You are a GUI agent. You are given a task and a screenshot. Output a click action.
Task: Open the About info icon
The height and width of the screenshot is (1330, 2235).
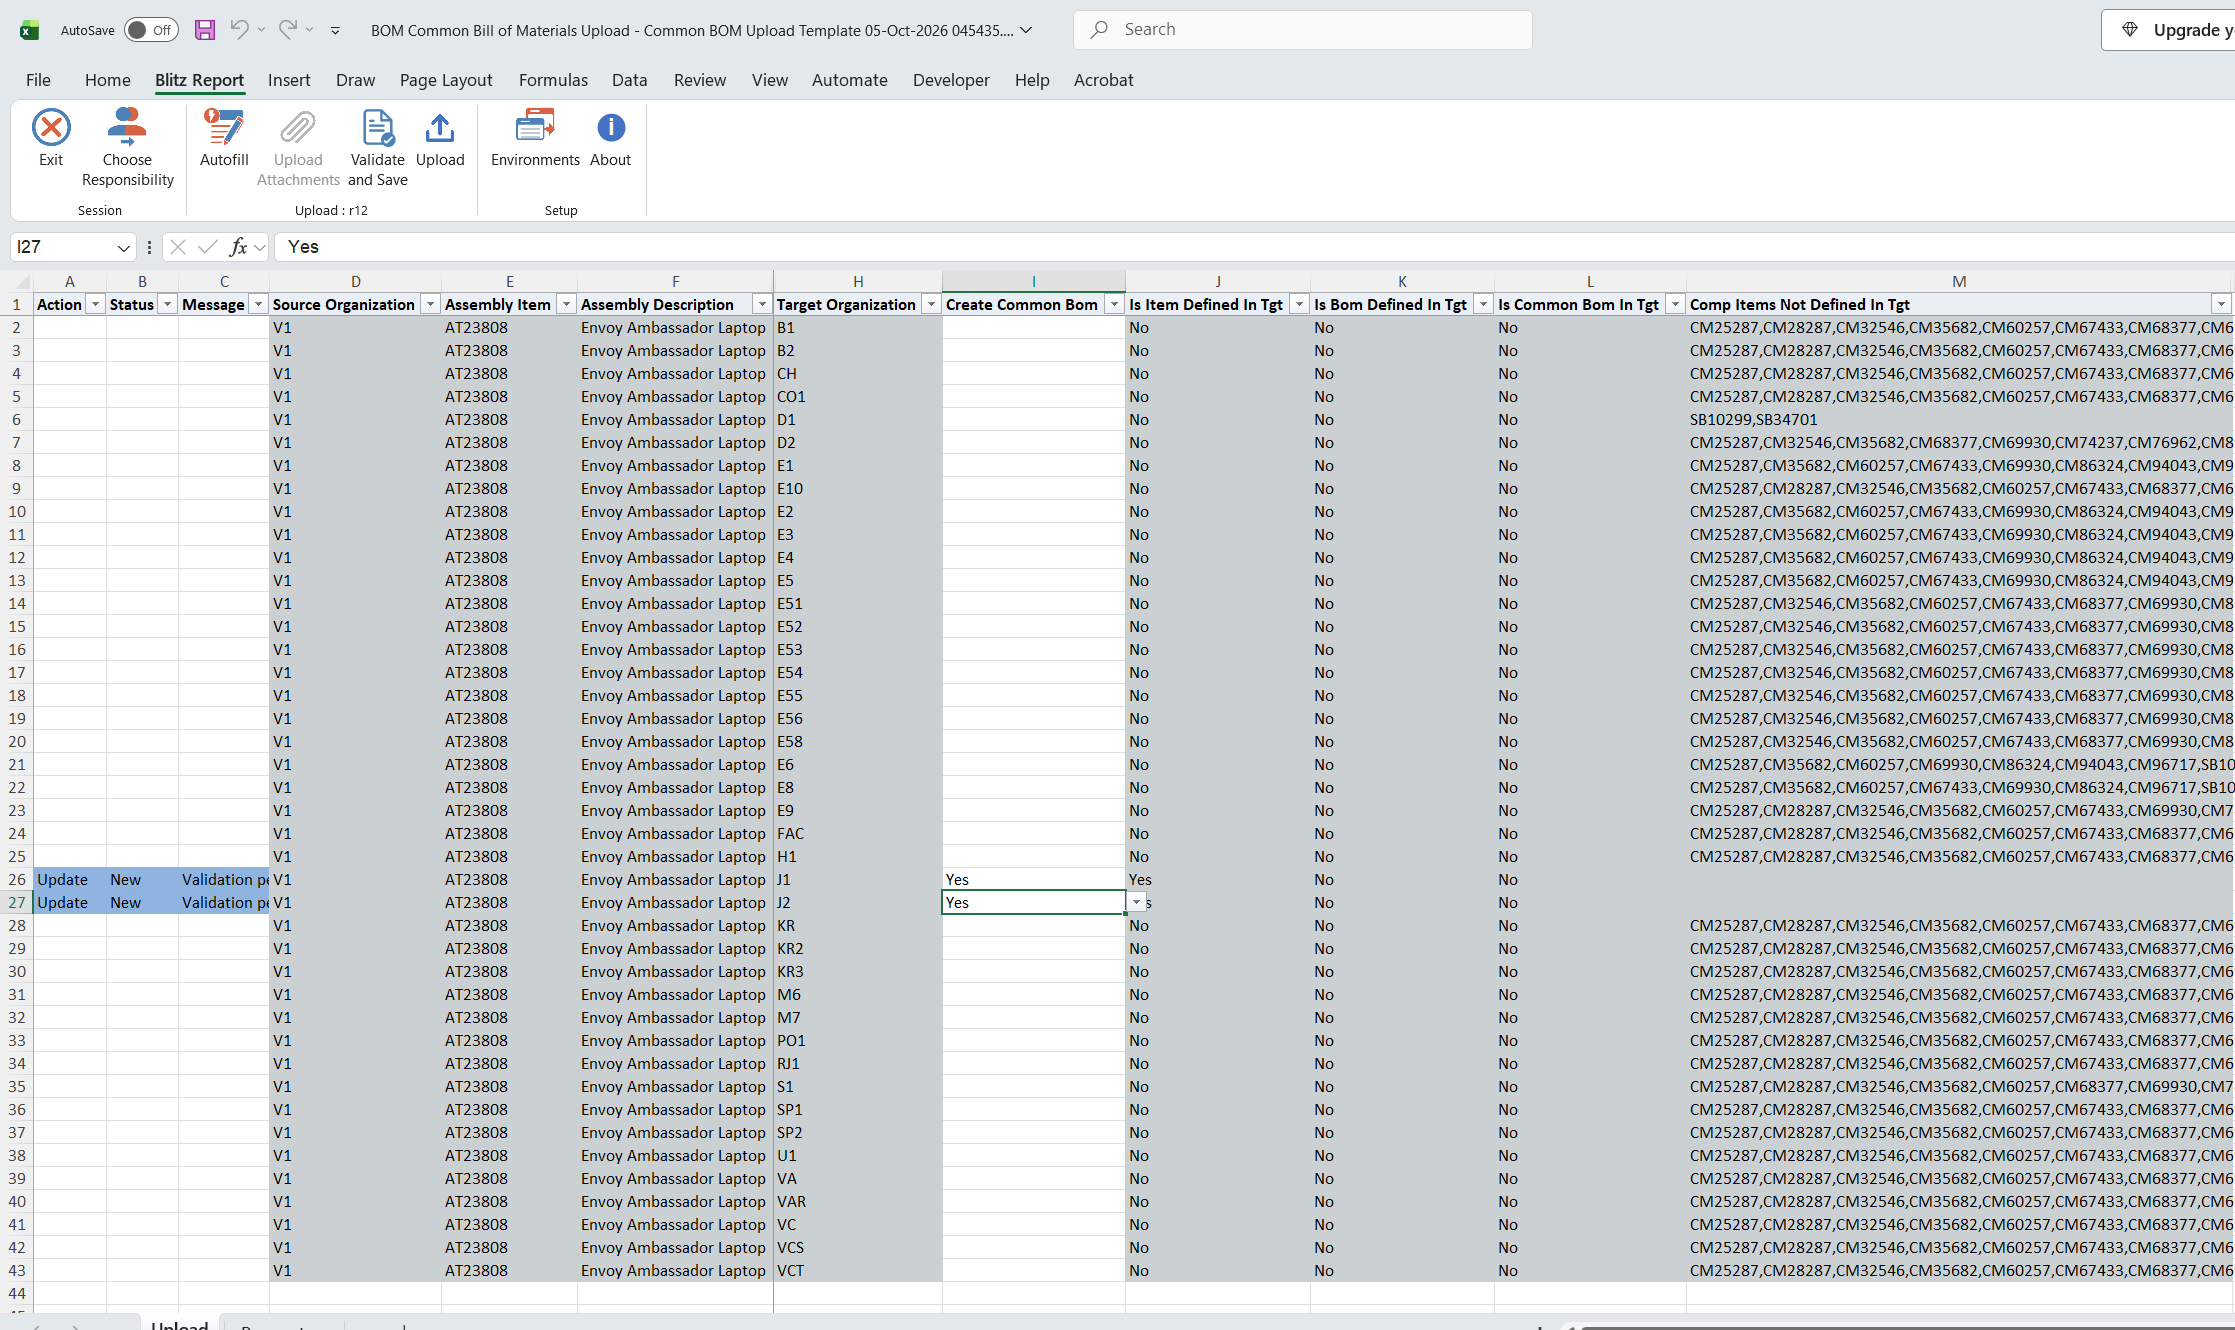click(x=611, y=128)
